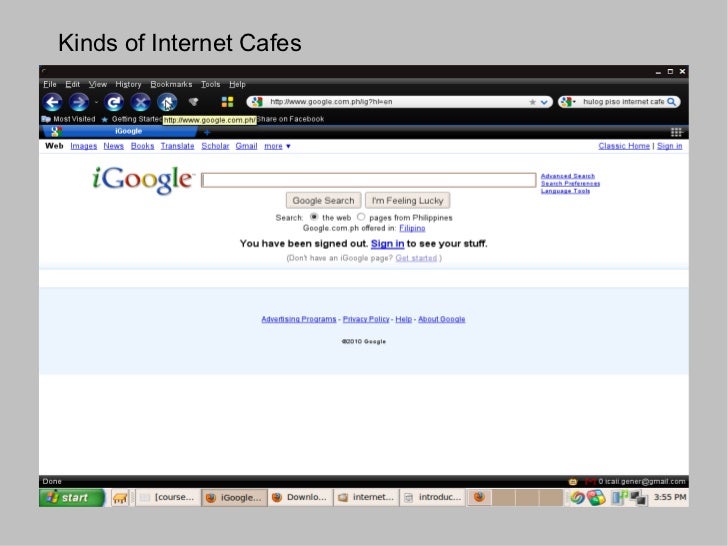
Task: Click the Windows start button
Action: click(x=72, y=498)
